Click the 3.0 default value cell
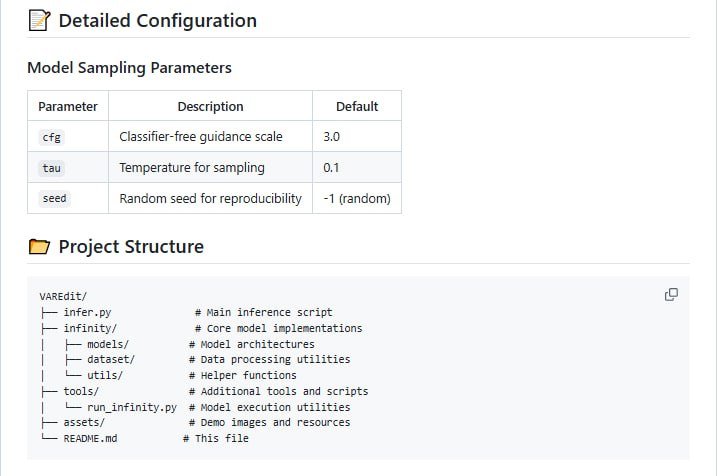718x476 pixels. (333, 137)
